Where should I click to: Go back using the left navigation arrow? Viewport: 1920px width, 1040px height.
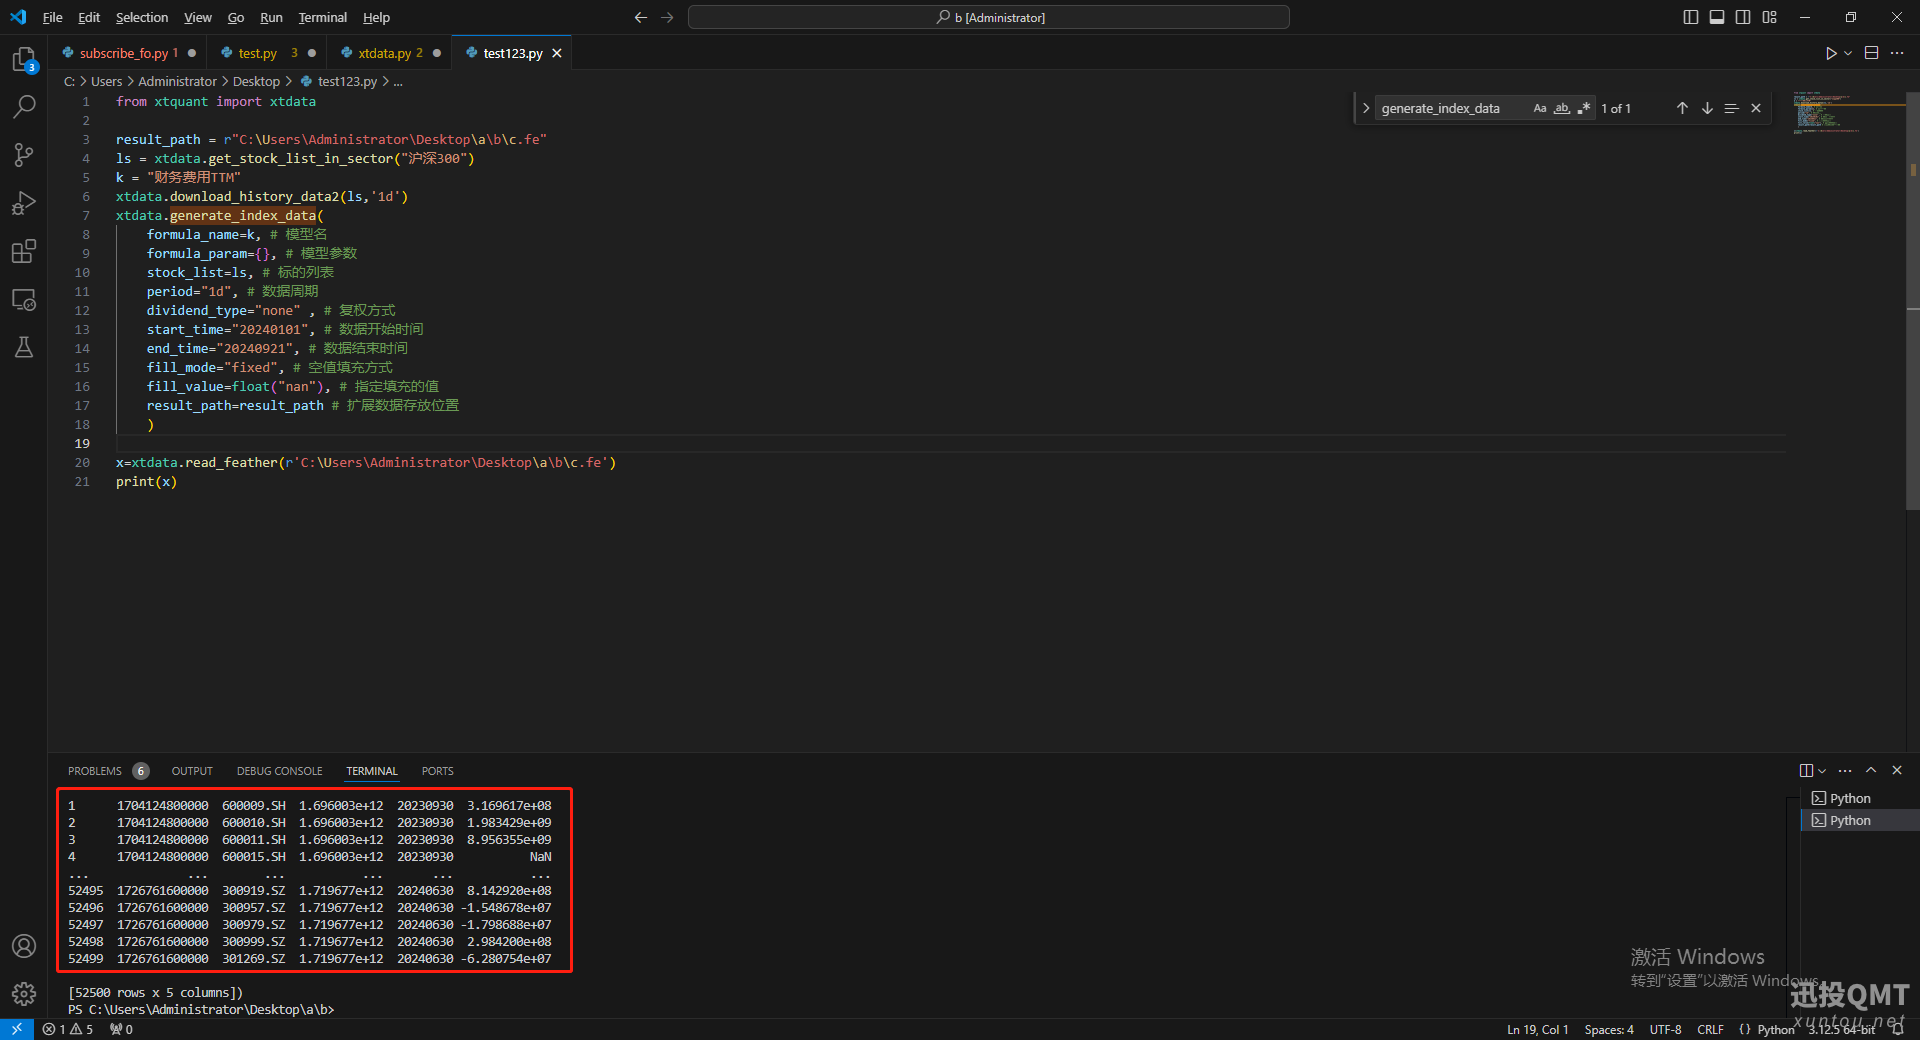point(641,17)
